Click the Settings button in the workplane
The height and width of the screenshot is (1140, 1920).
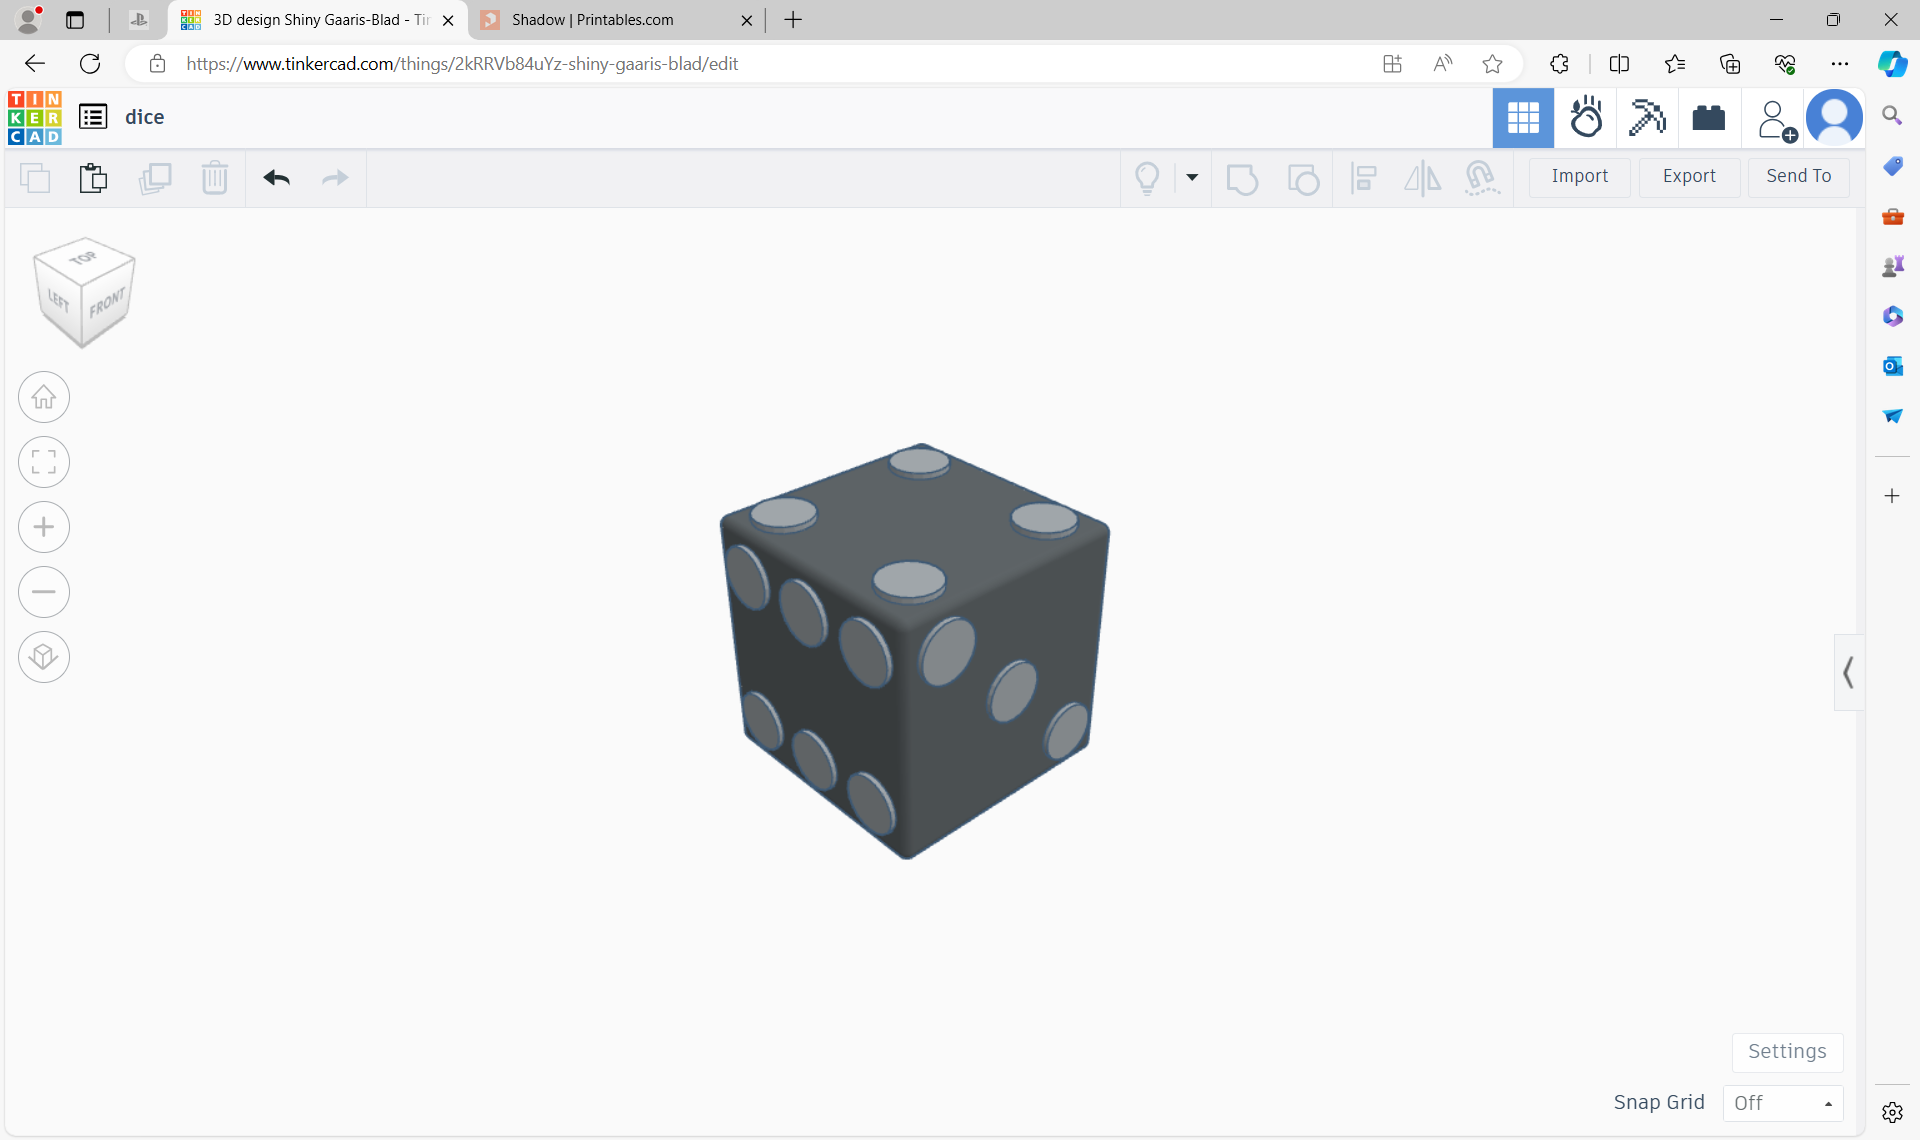[x=1787, y=1052]
